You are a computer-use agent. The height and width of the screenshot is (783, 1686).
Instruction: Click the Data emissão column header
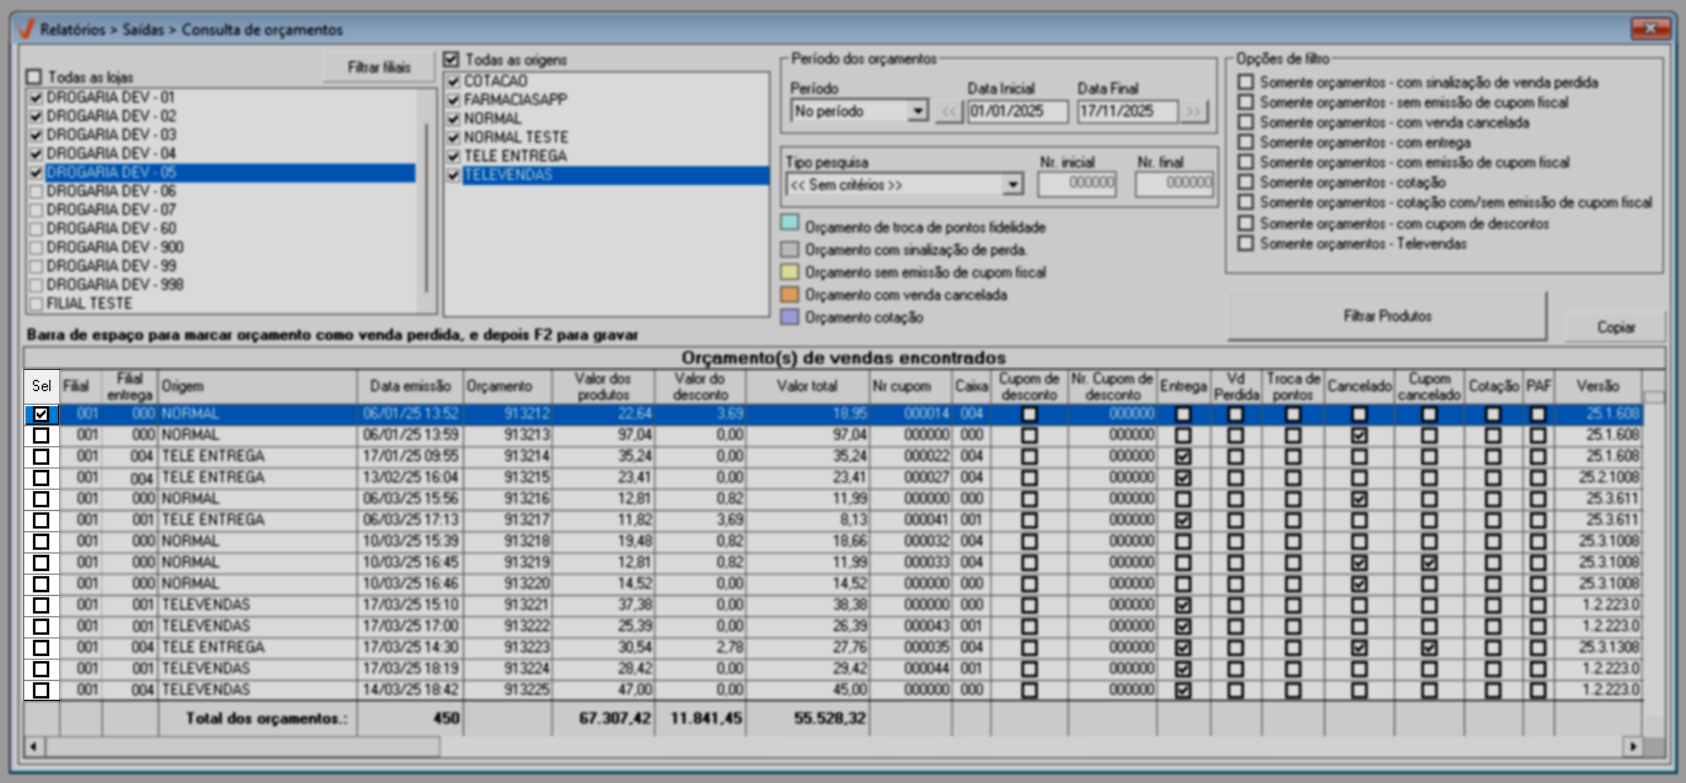(410, 386)
